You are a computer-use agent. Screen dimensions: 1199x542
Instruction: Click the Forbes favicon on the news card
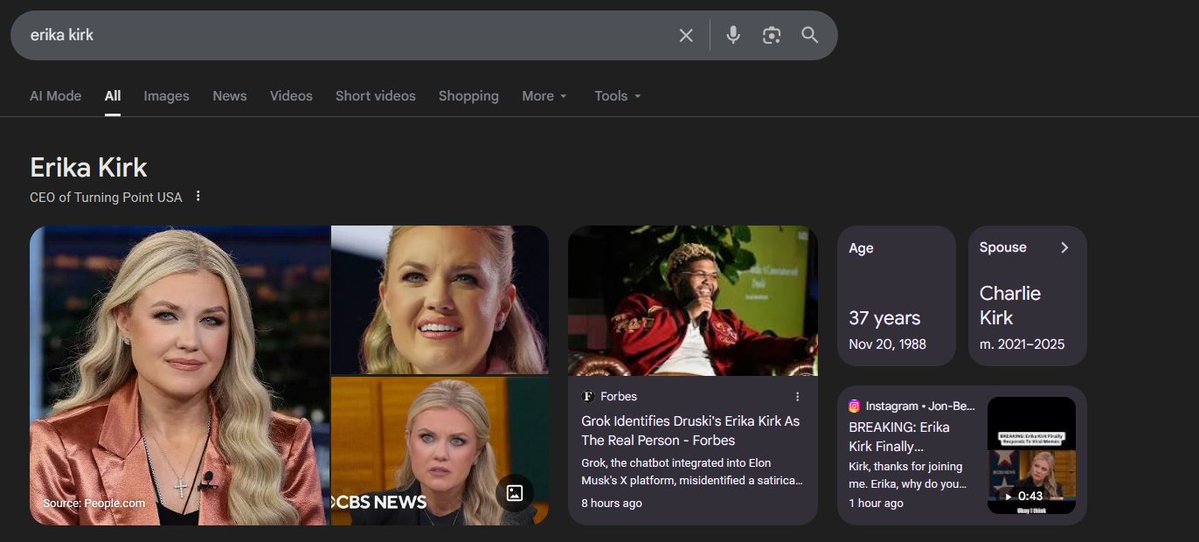[x=587, y=396]
